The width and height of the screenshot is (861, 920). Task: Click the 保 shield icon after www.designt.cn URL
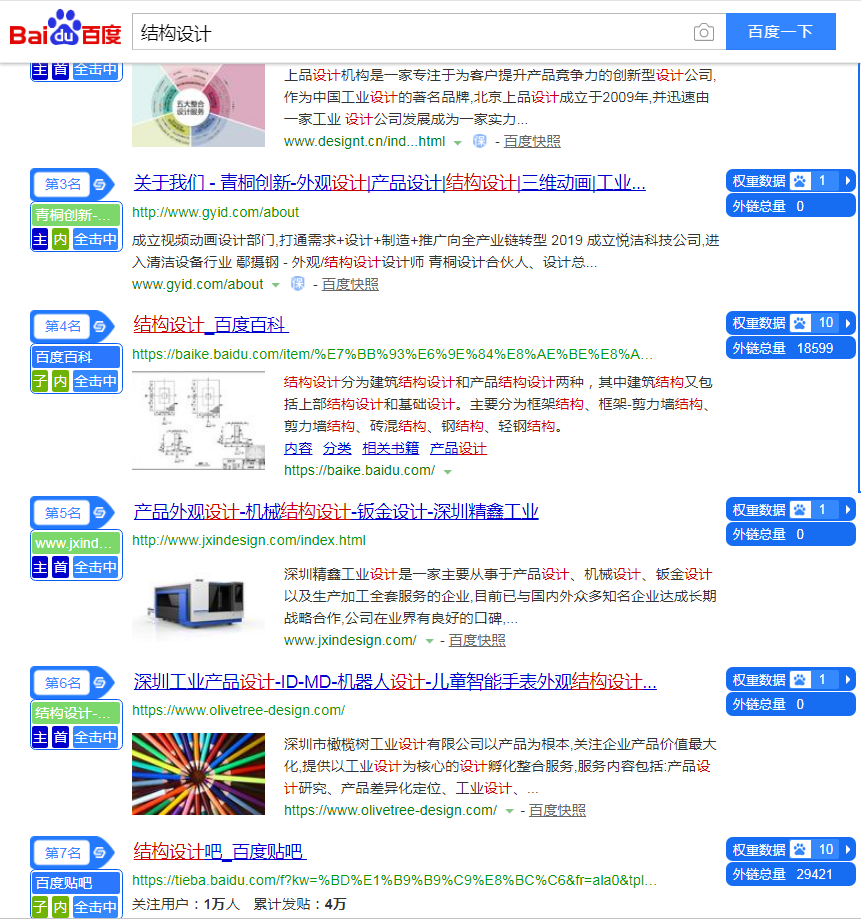pos(480,141)
